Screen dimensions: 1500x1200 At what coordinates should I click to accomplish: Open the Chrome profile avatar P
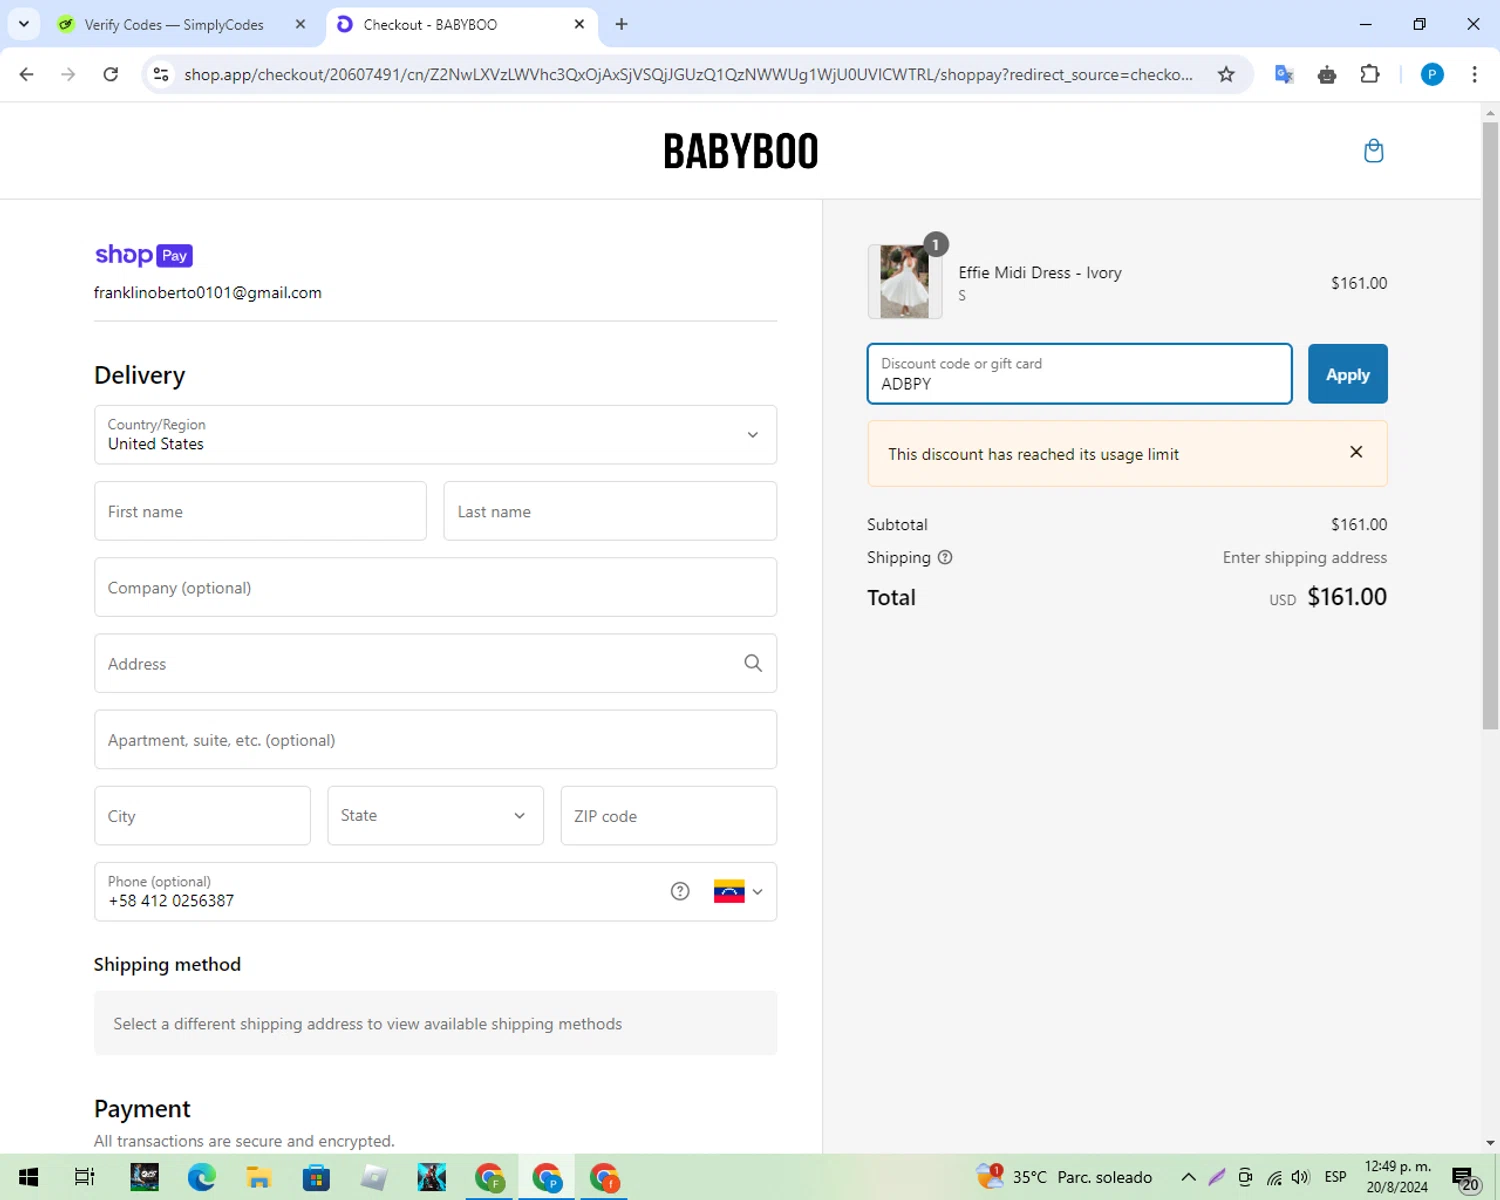point(1432,74)
